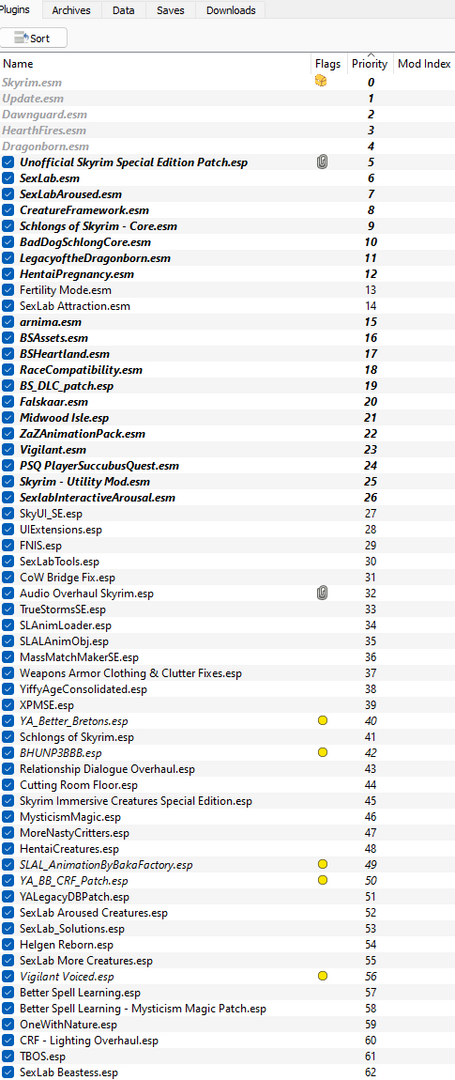This screenshot has width=455, height=1080.
Task: Click priority value 44 for Cutting Room Floor
Action: tap(371, 785)
